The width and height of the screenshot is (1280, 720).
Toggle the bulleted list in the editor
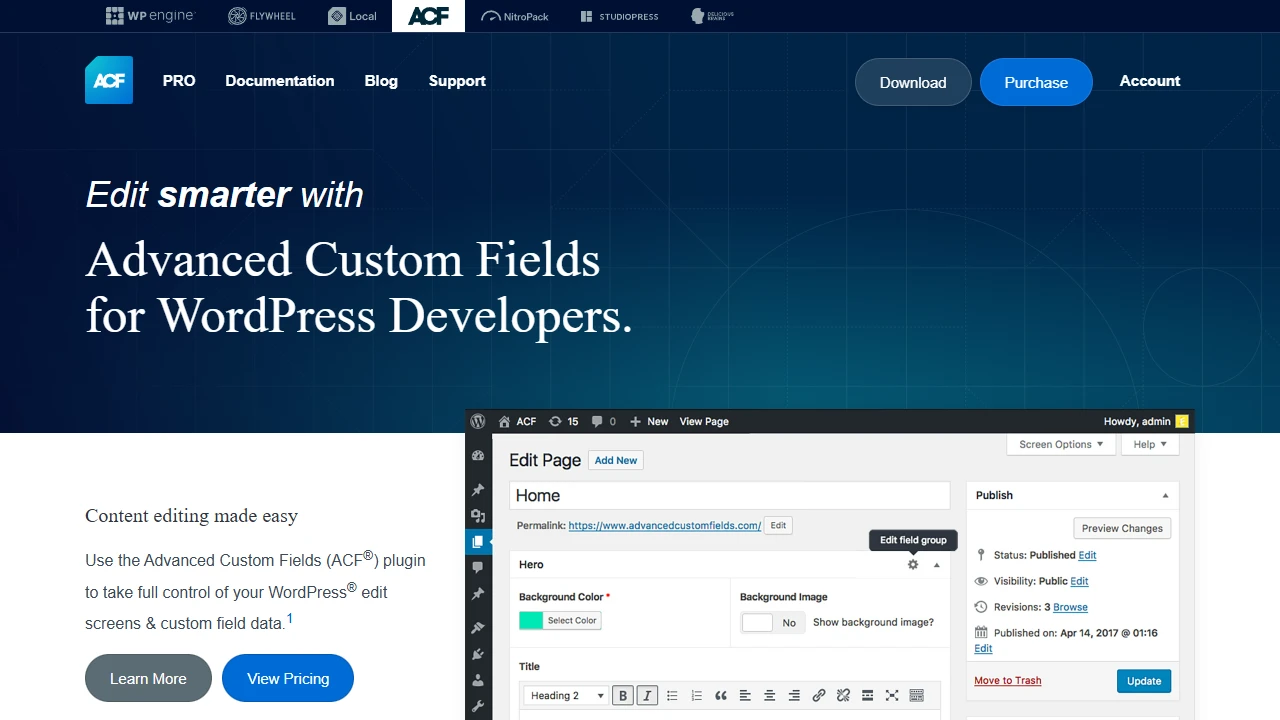(x=672, y=695)
